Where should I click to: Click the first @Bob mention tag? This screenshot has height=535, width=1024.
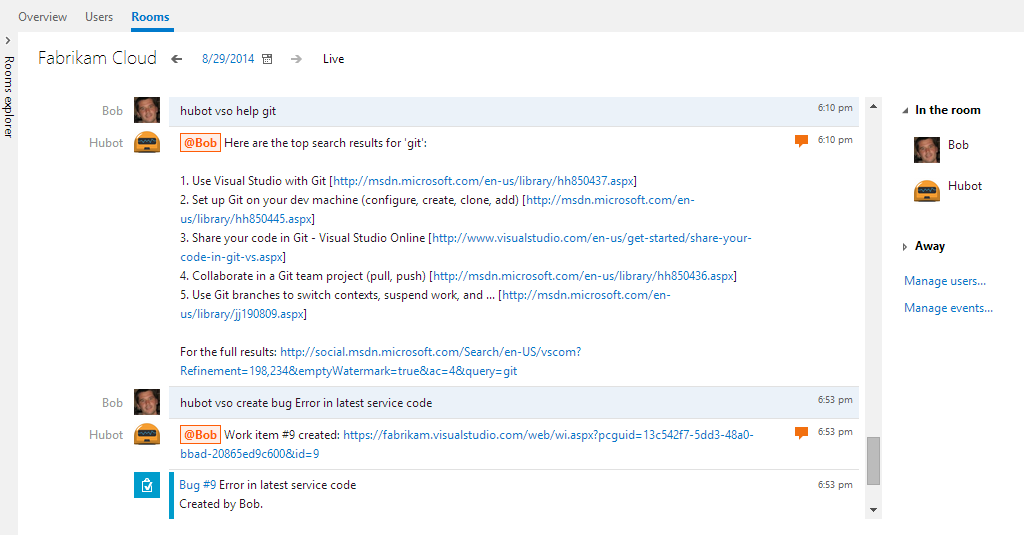pos(200,142)
